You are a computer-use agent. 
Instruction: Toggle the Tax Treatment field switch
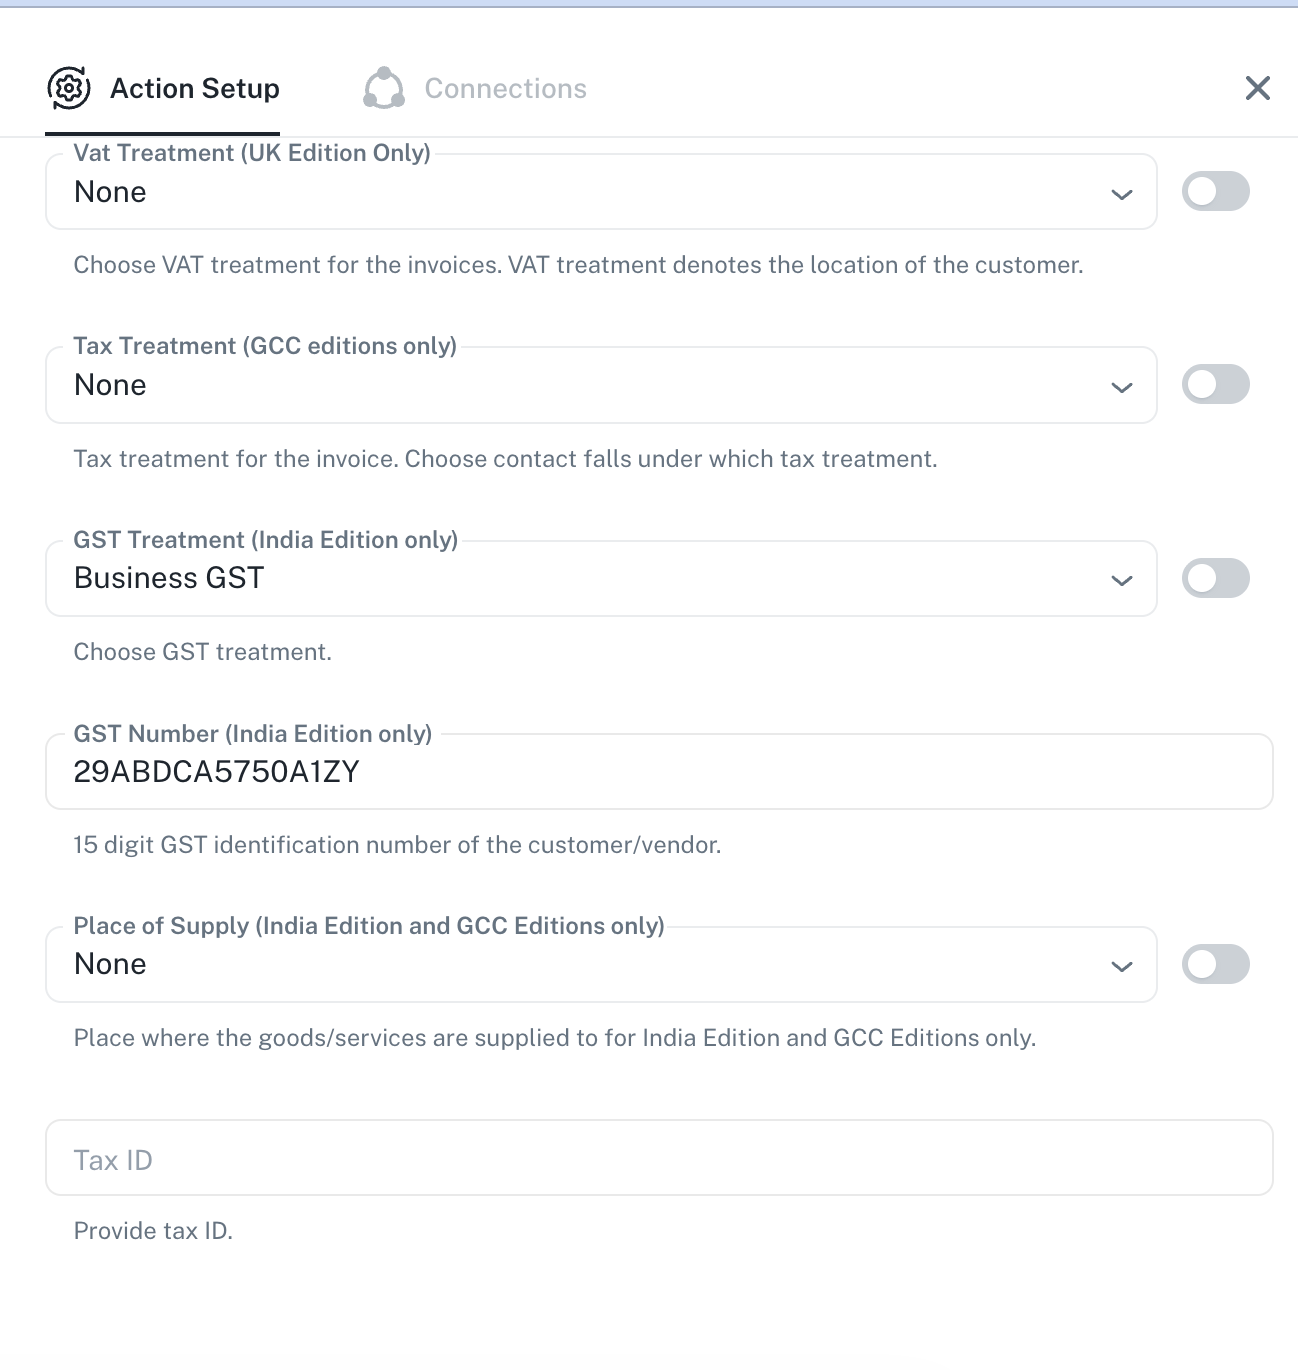(1215, 385)
